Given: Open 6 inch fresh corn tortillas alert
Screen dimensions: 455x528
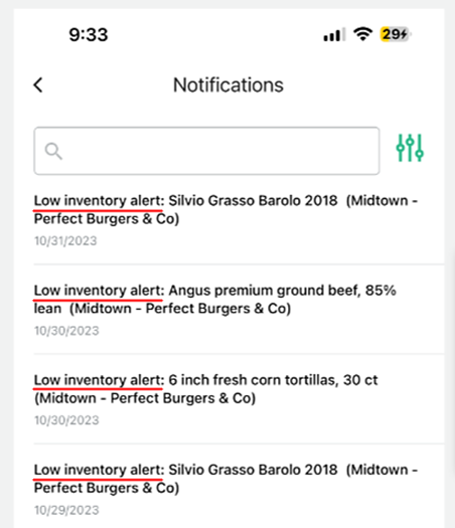Looking at the screenshot, I should tap(226, 400).
